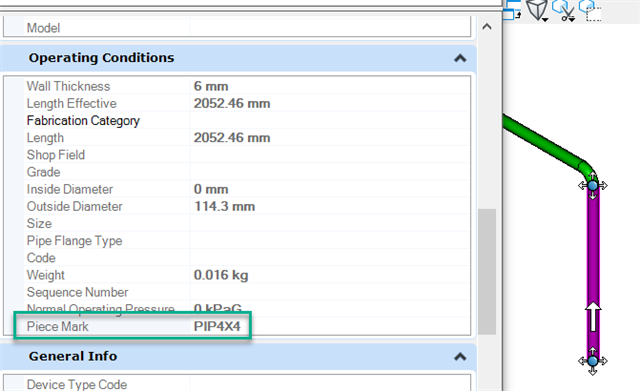Image resolution: width=640 pixels, height=391 pixels.
Task: Open the view rotation cube tool
Action: pyautogui.click(x=536, y=9)
